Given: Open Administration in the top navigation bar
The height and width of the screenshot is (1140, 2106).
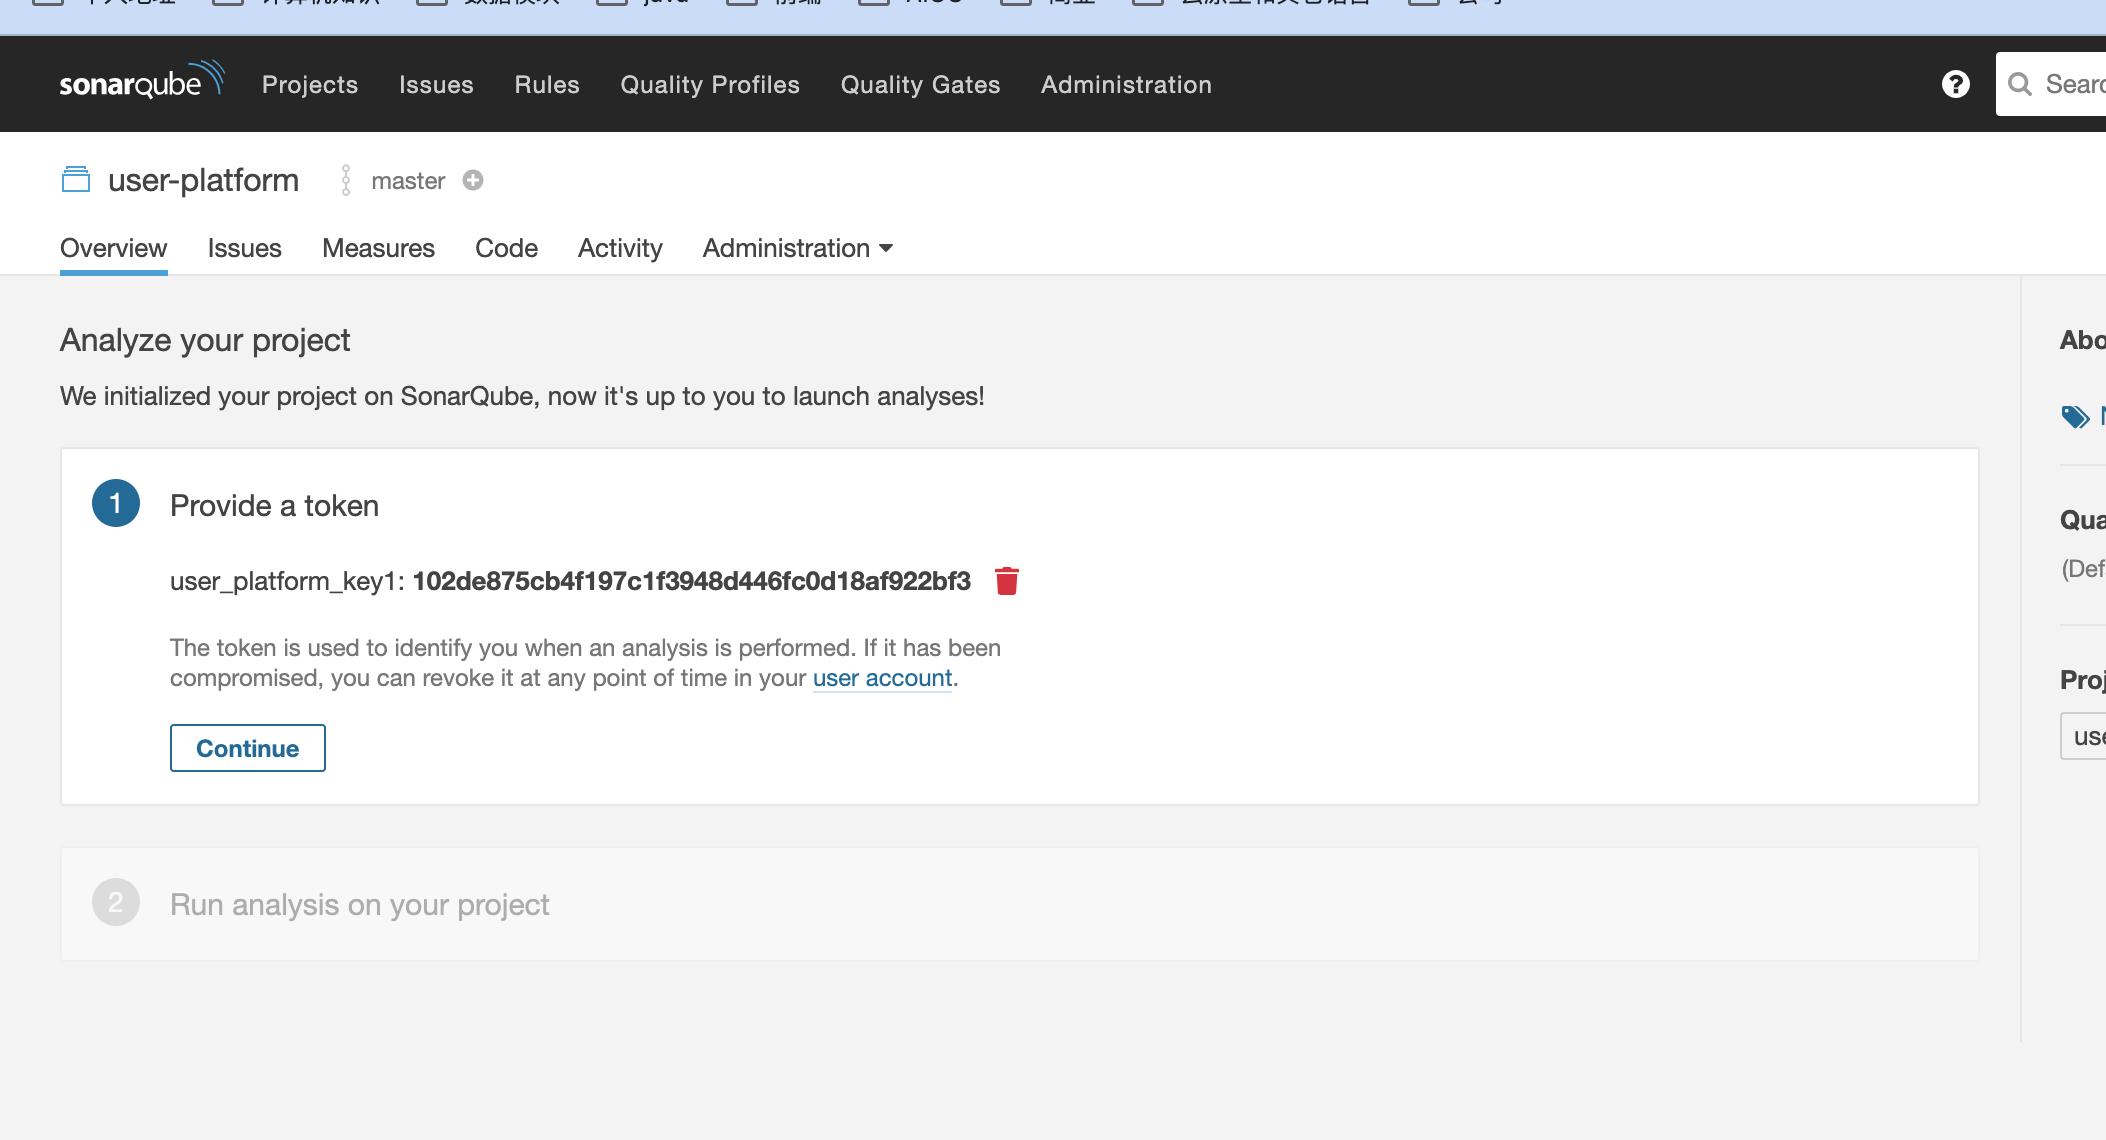Looking at the screenshot, I should coord(1126,85).
